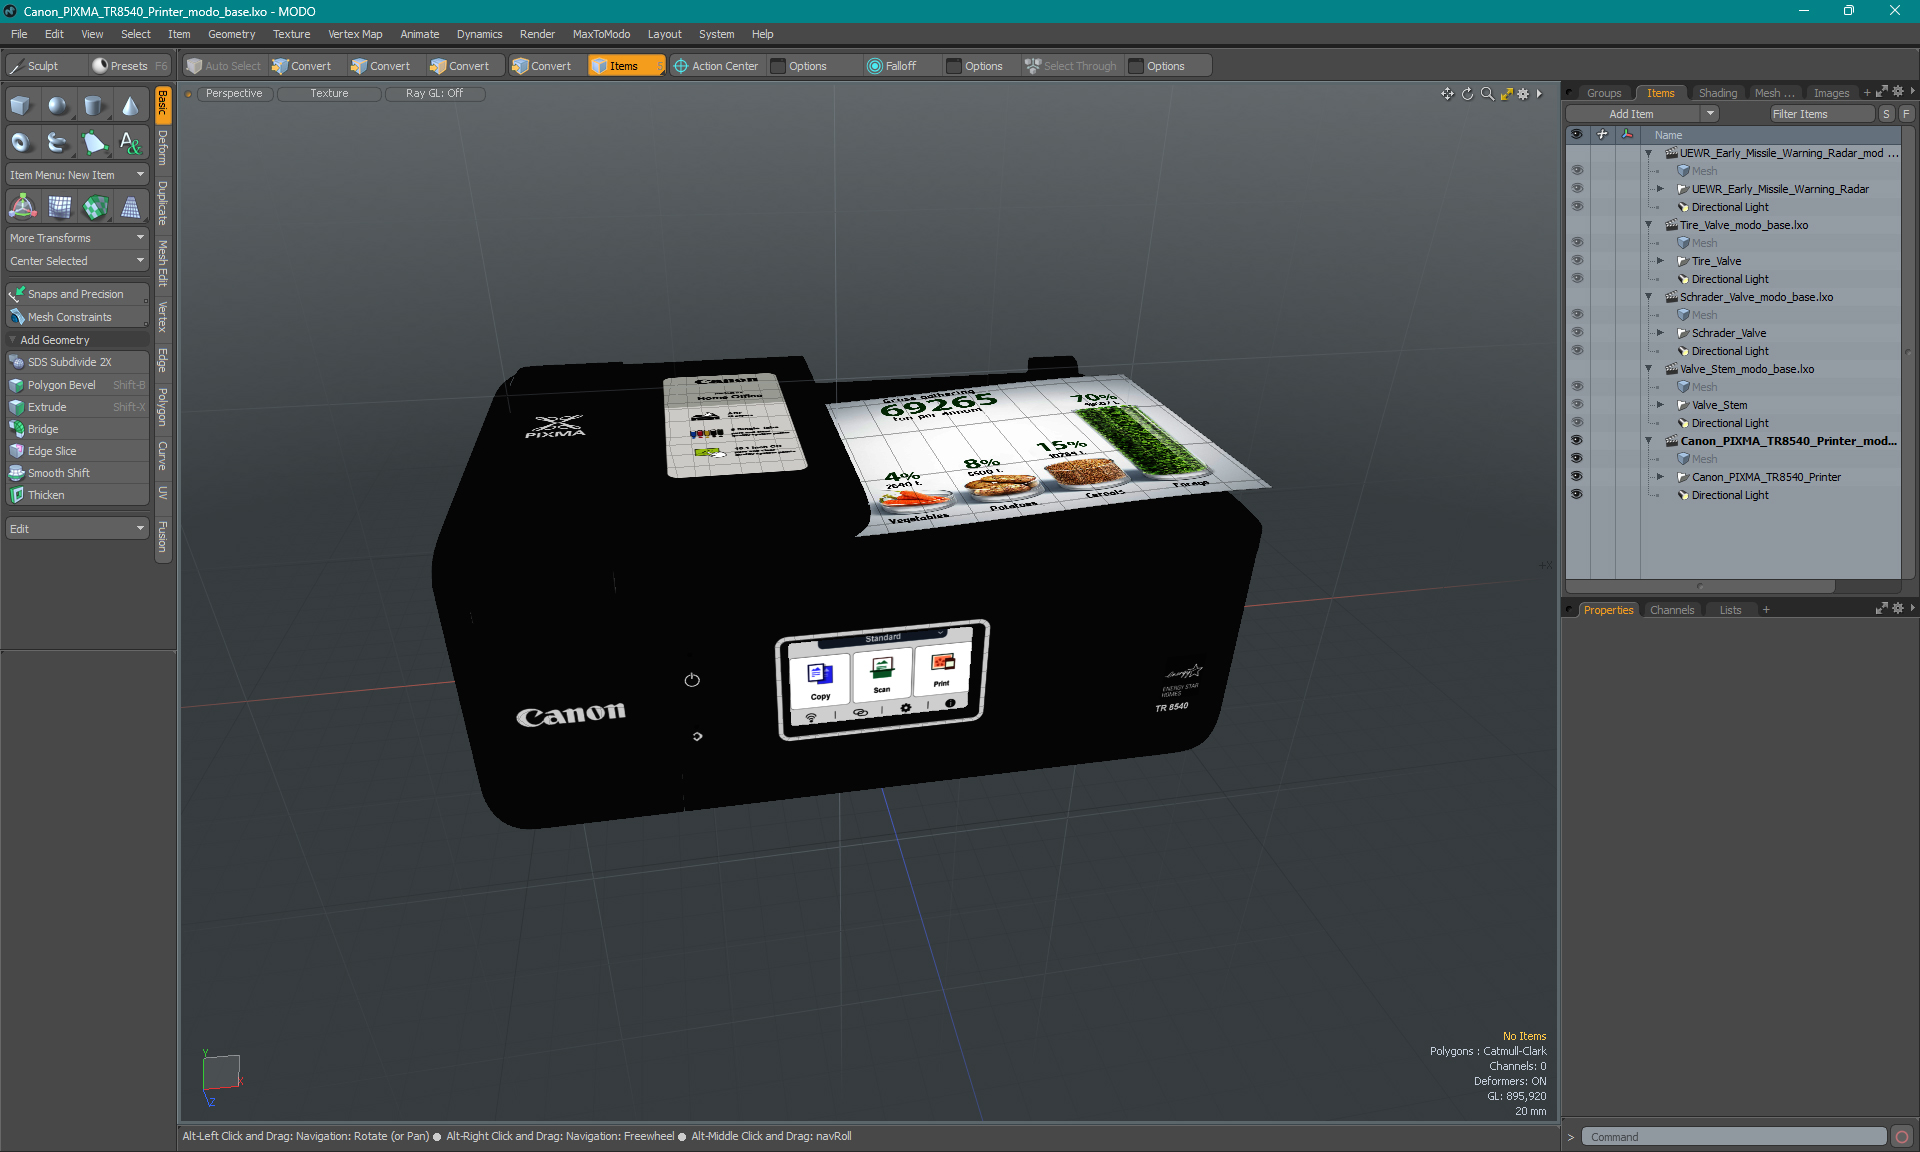This screenshot has height=1152, width=1920.
Task: Open the Add Item dropdown arrow
Action: tap(1711, 114)
